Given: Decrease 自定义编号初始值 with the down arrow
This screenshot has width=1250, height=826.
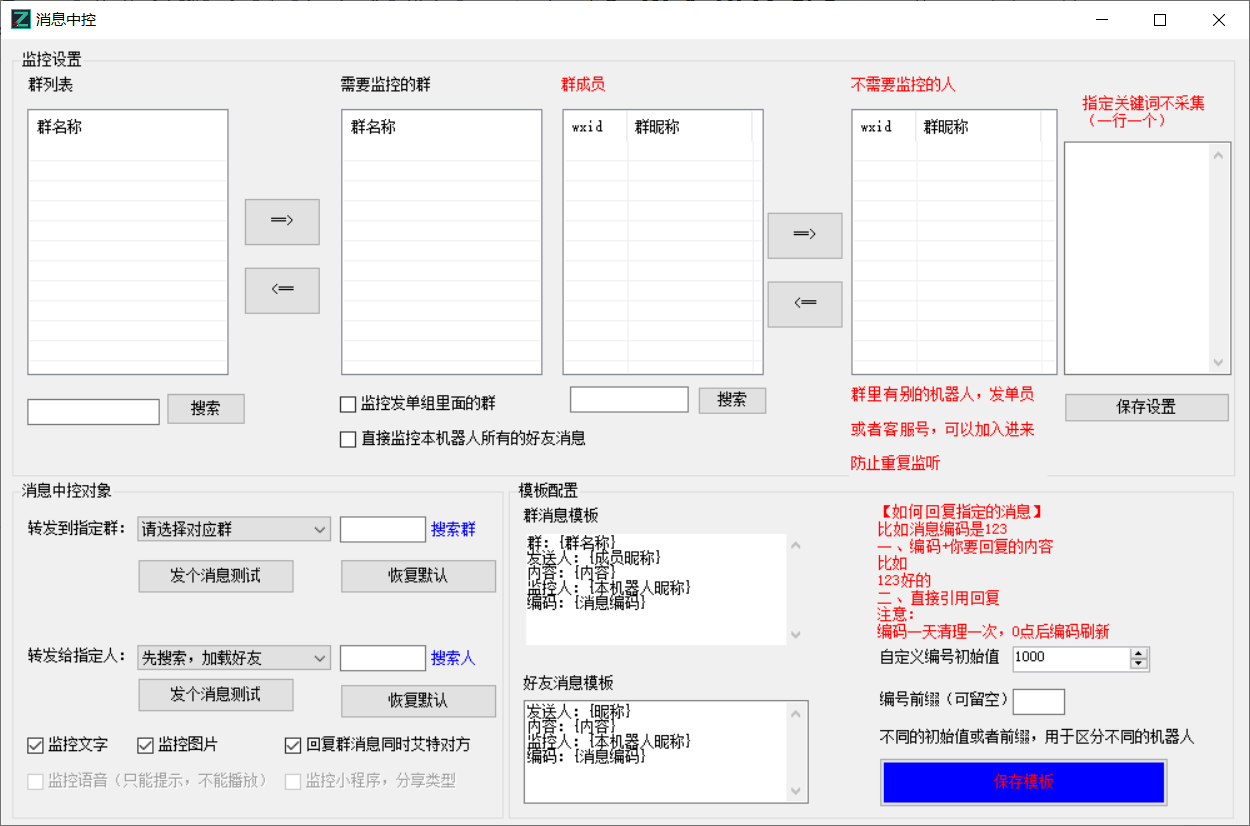Looking at the screenshot, I should (1139, 664).
